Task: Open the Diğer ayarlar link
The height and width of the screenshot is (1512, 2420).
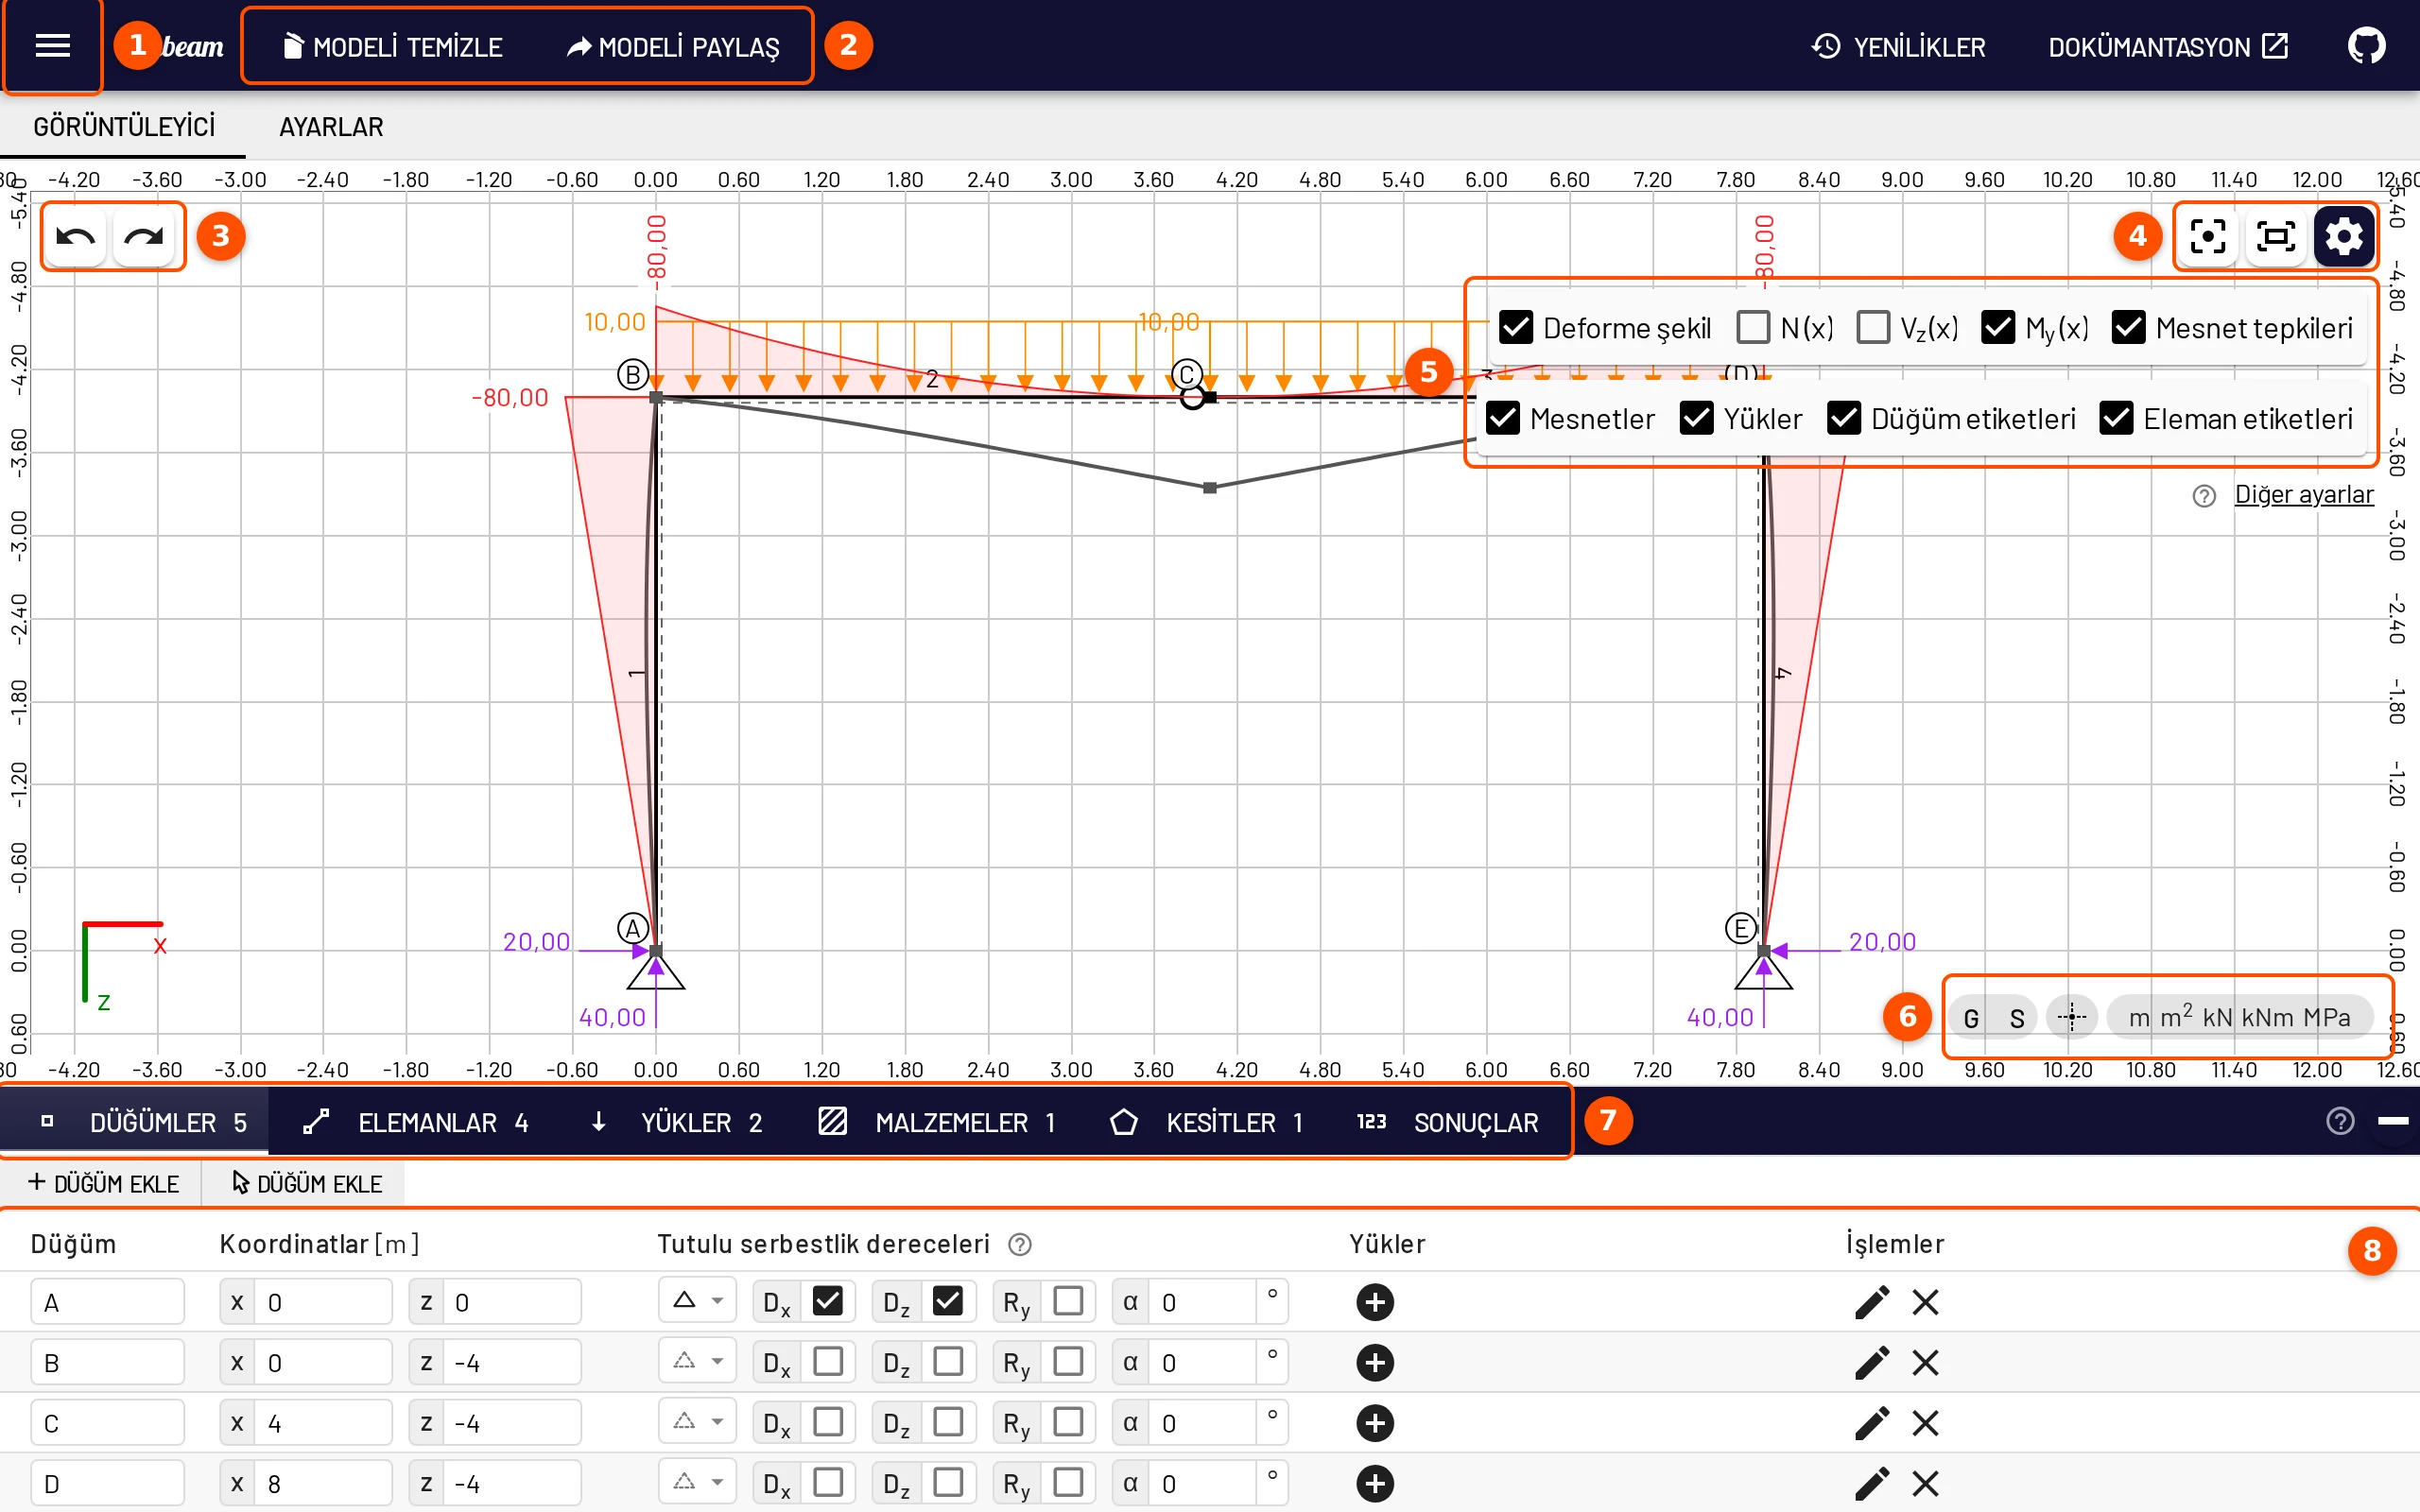Action: click(2304, 494)
